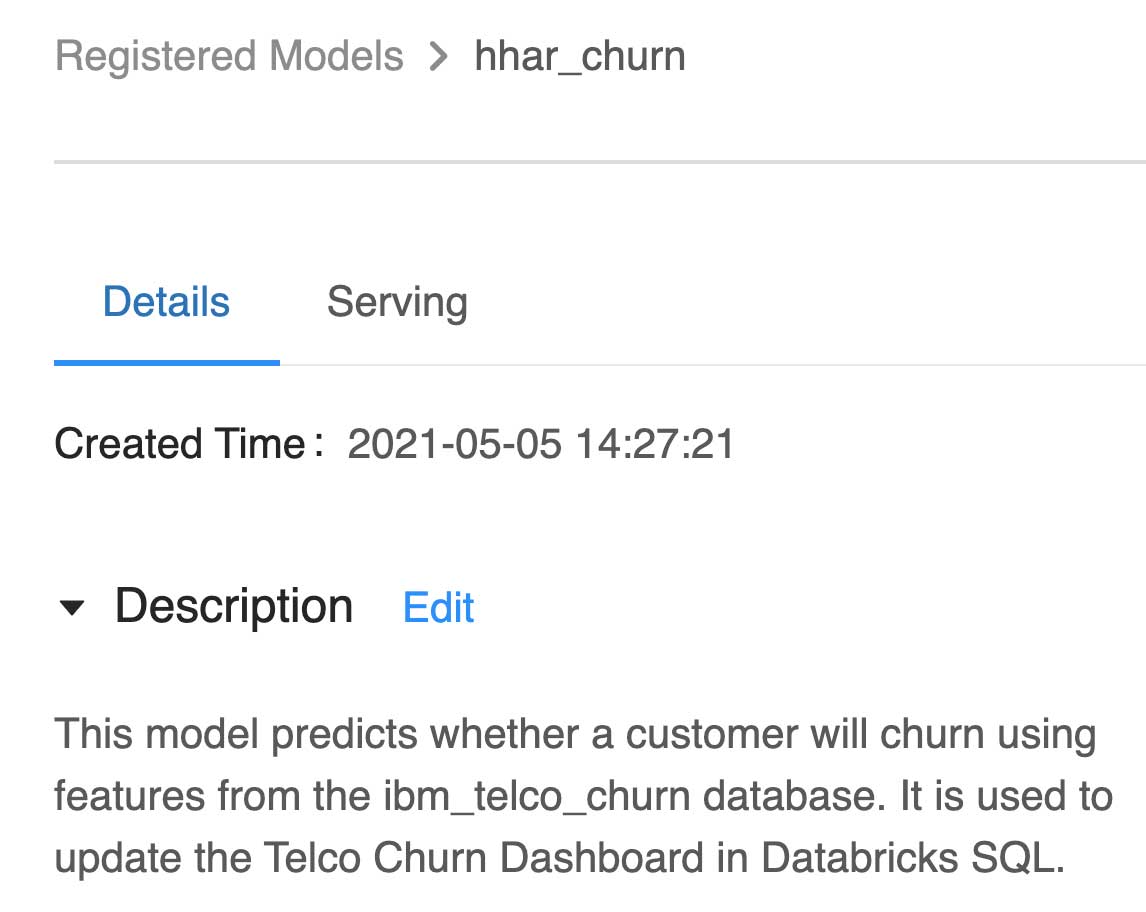Image resolution: width=1146 pixels, height=912 pixels.
Task: Open the Registered Models breadcrumb link
Action: tap(229, 56)
